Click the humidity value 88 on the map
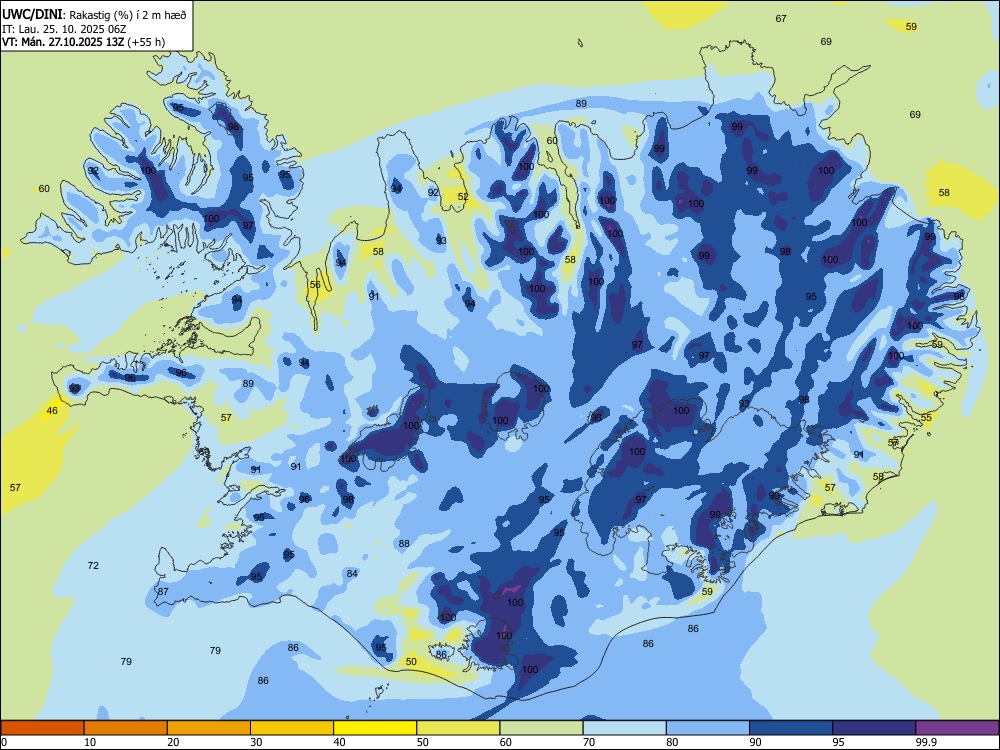 click(404, 543)
